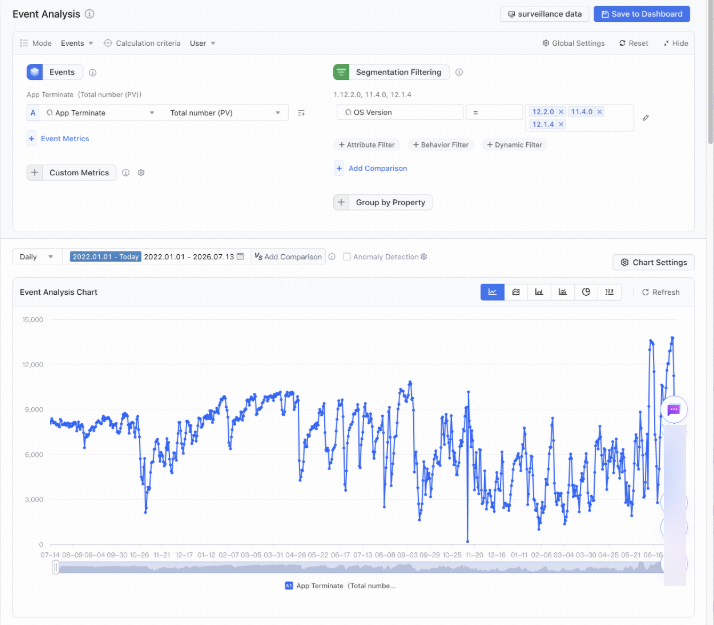Enable the Anomaly Detection checkbox
Image resolution: width=714 pixels, height=625 pixels.
(347, 257)
